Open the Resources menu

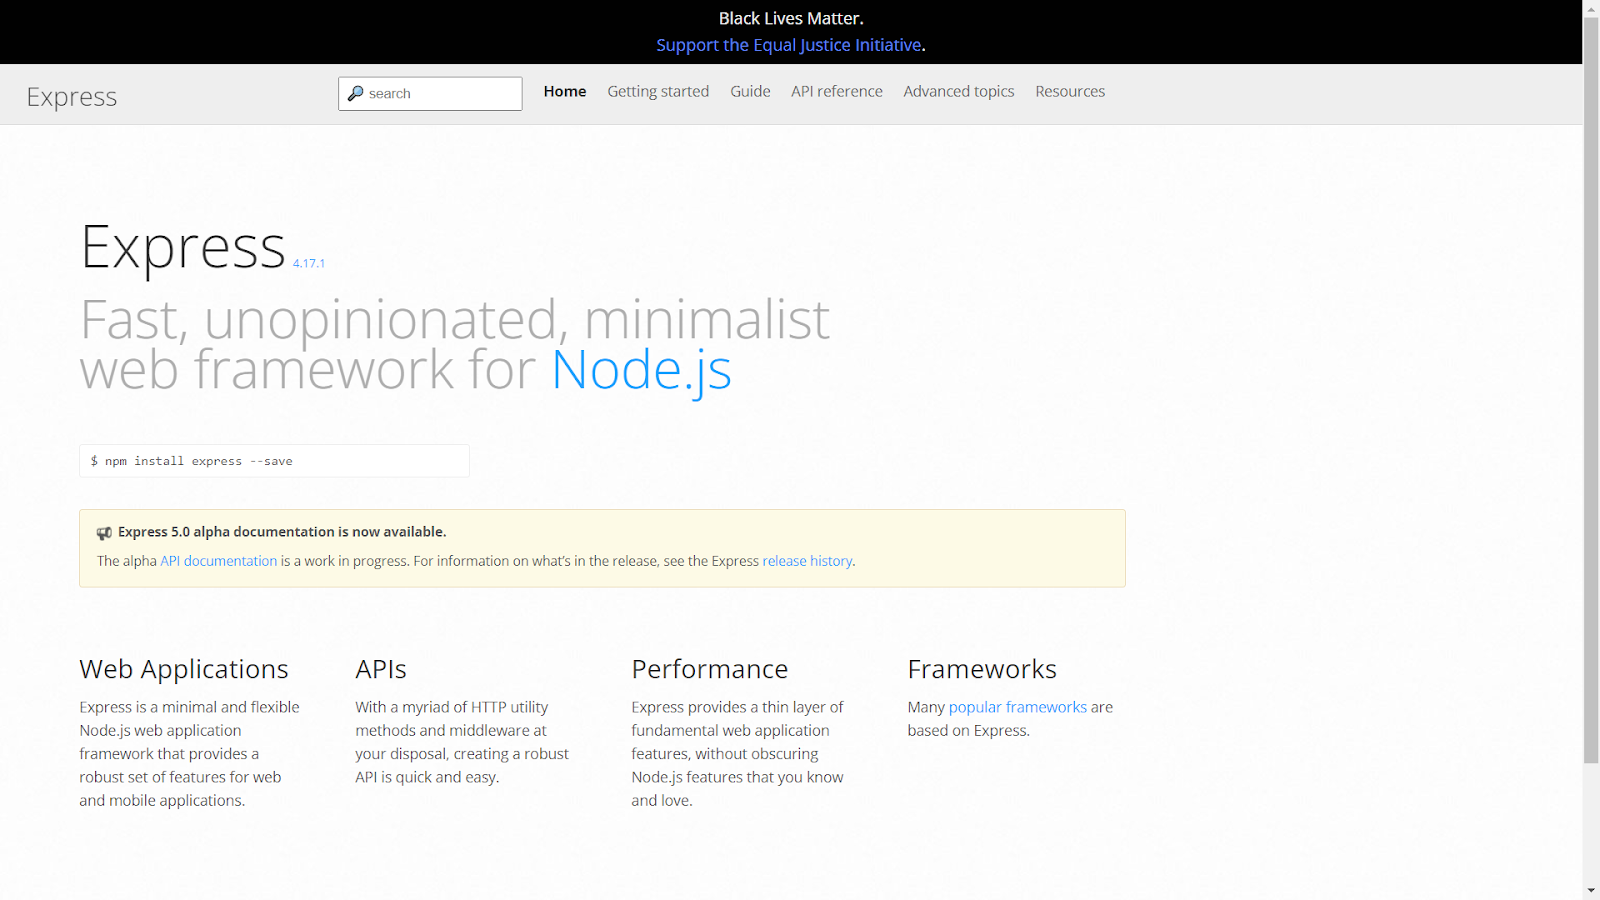pos(1070,91)
